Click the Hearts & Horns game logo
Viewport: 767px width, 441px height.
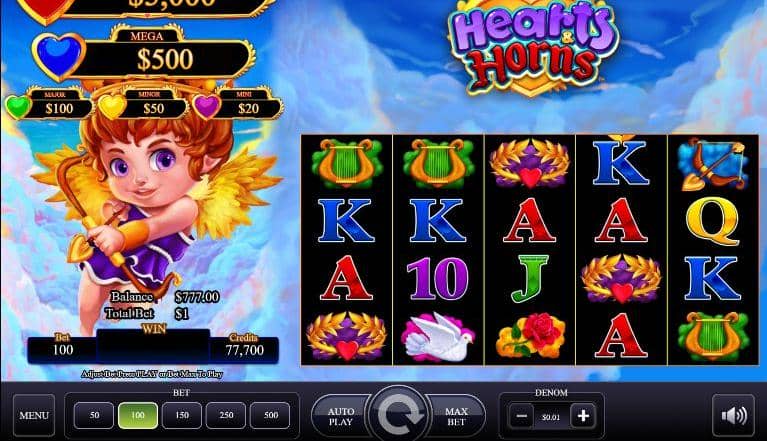click(x=533, y=45)
